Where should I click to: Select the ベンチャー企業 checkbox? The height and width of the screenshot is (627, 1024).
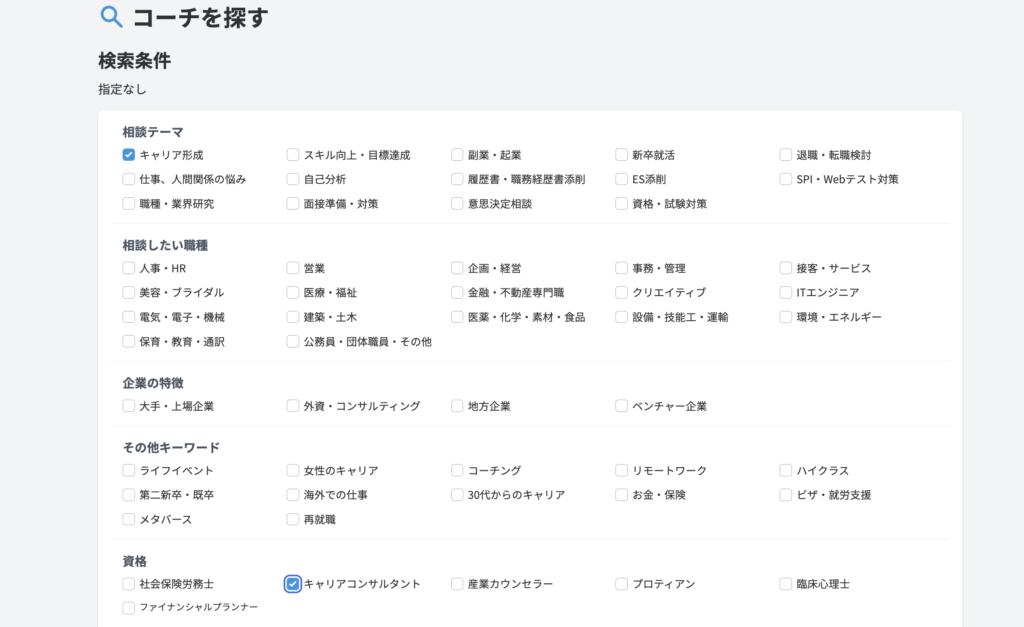click(622, 406)
